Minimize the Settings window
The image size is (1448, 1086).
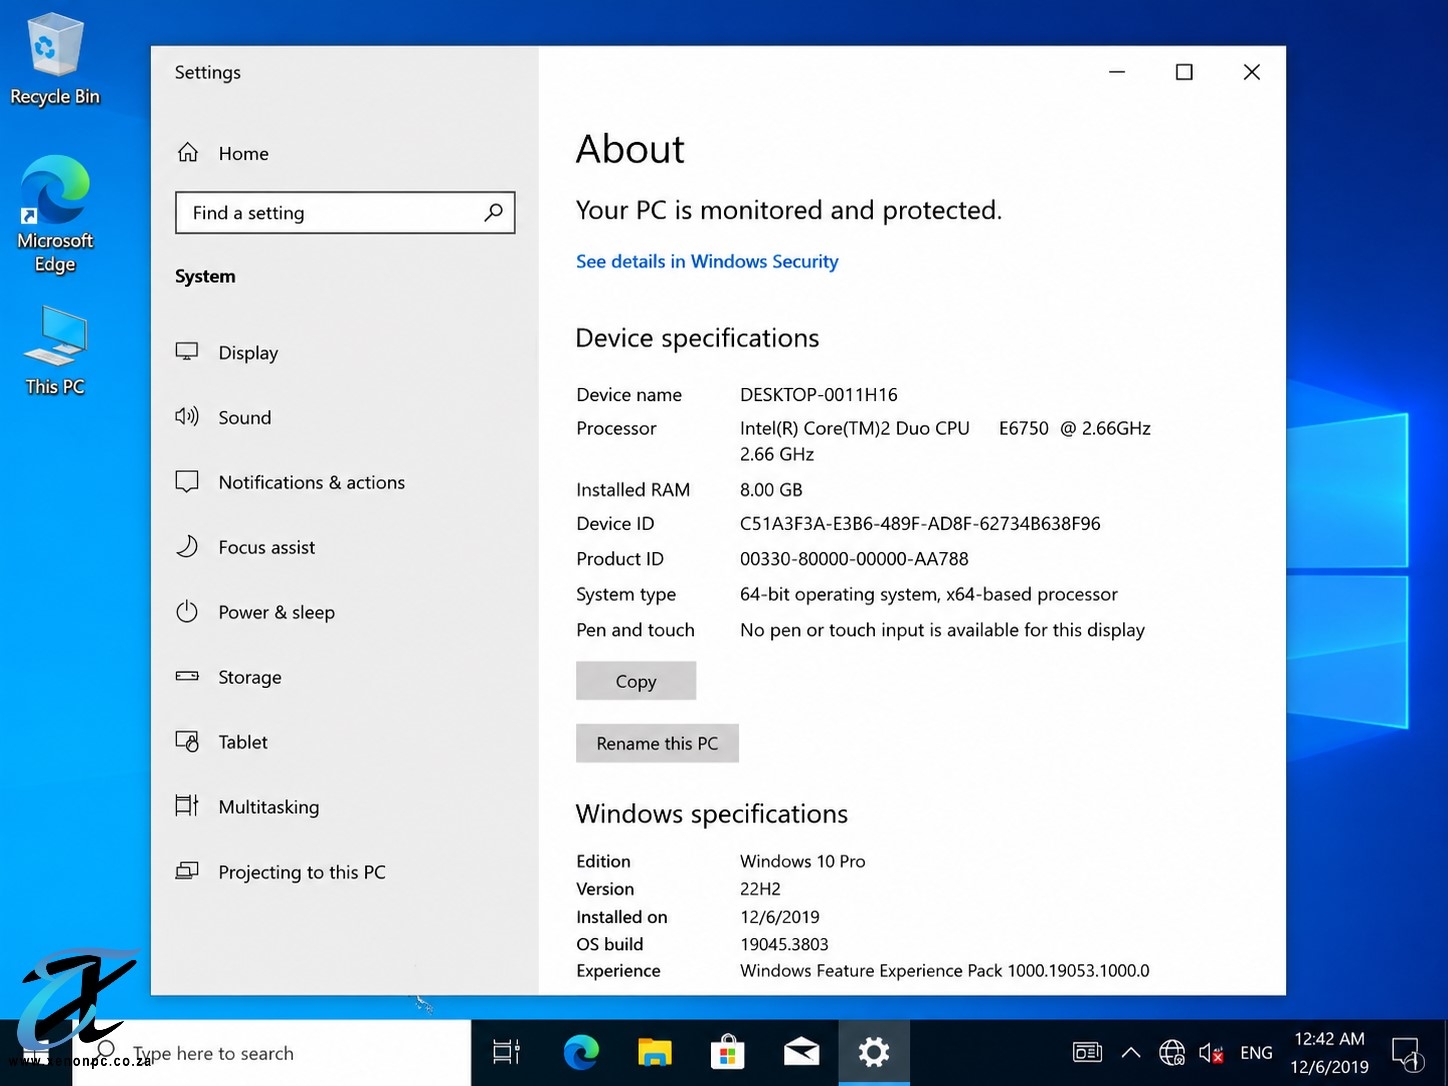1117,72
